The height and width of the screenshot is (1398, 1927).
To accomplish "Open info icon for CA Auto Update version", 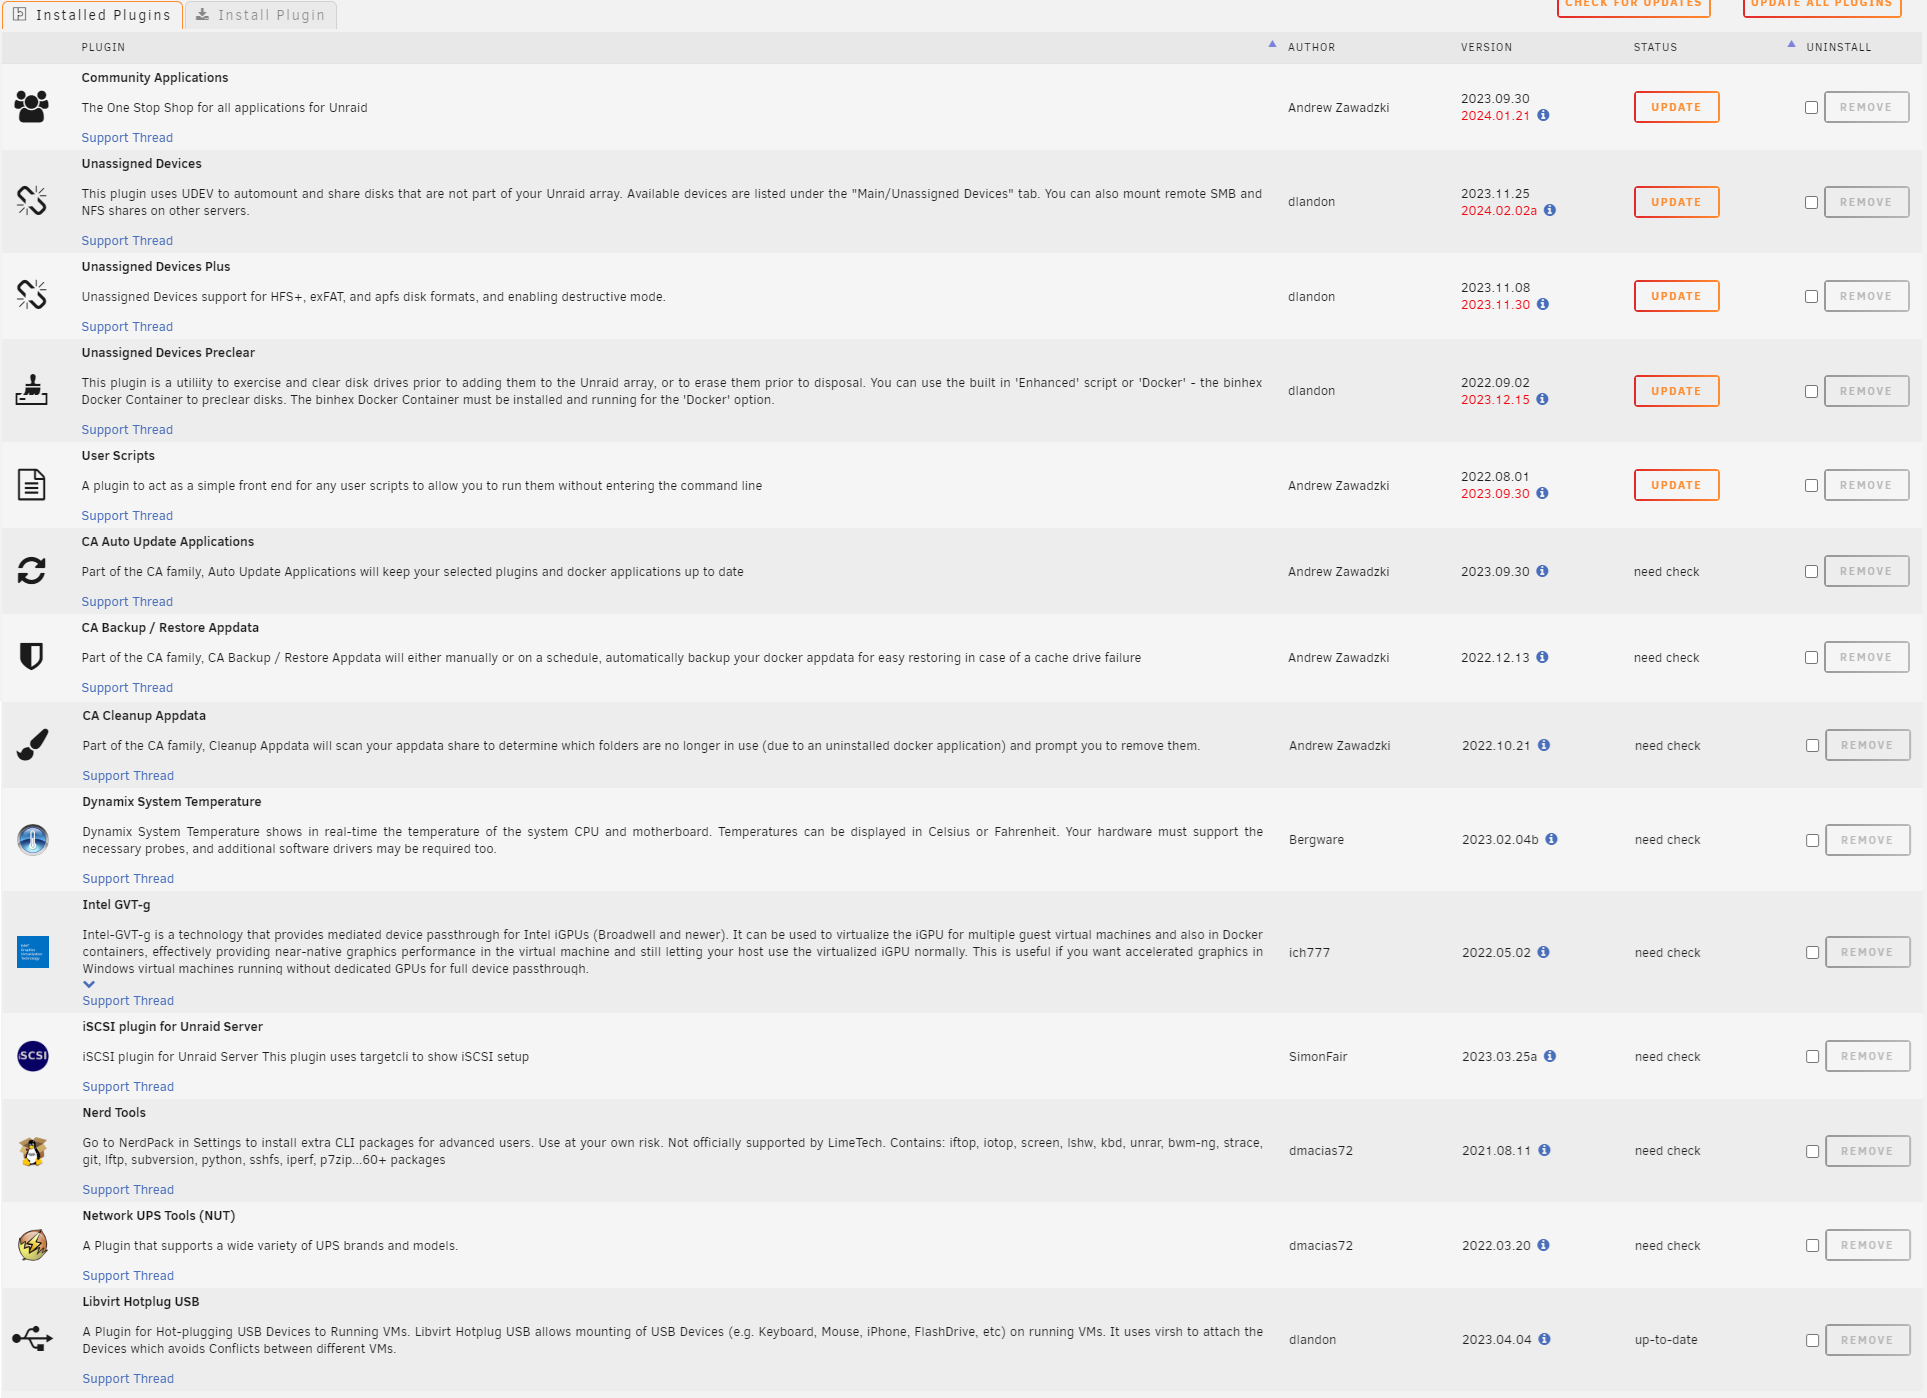I will [1542, 571].
